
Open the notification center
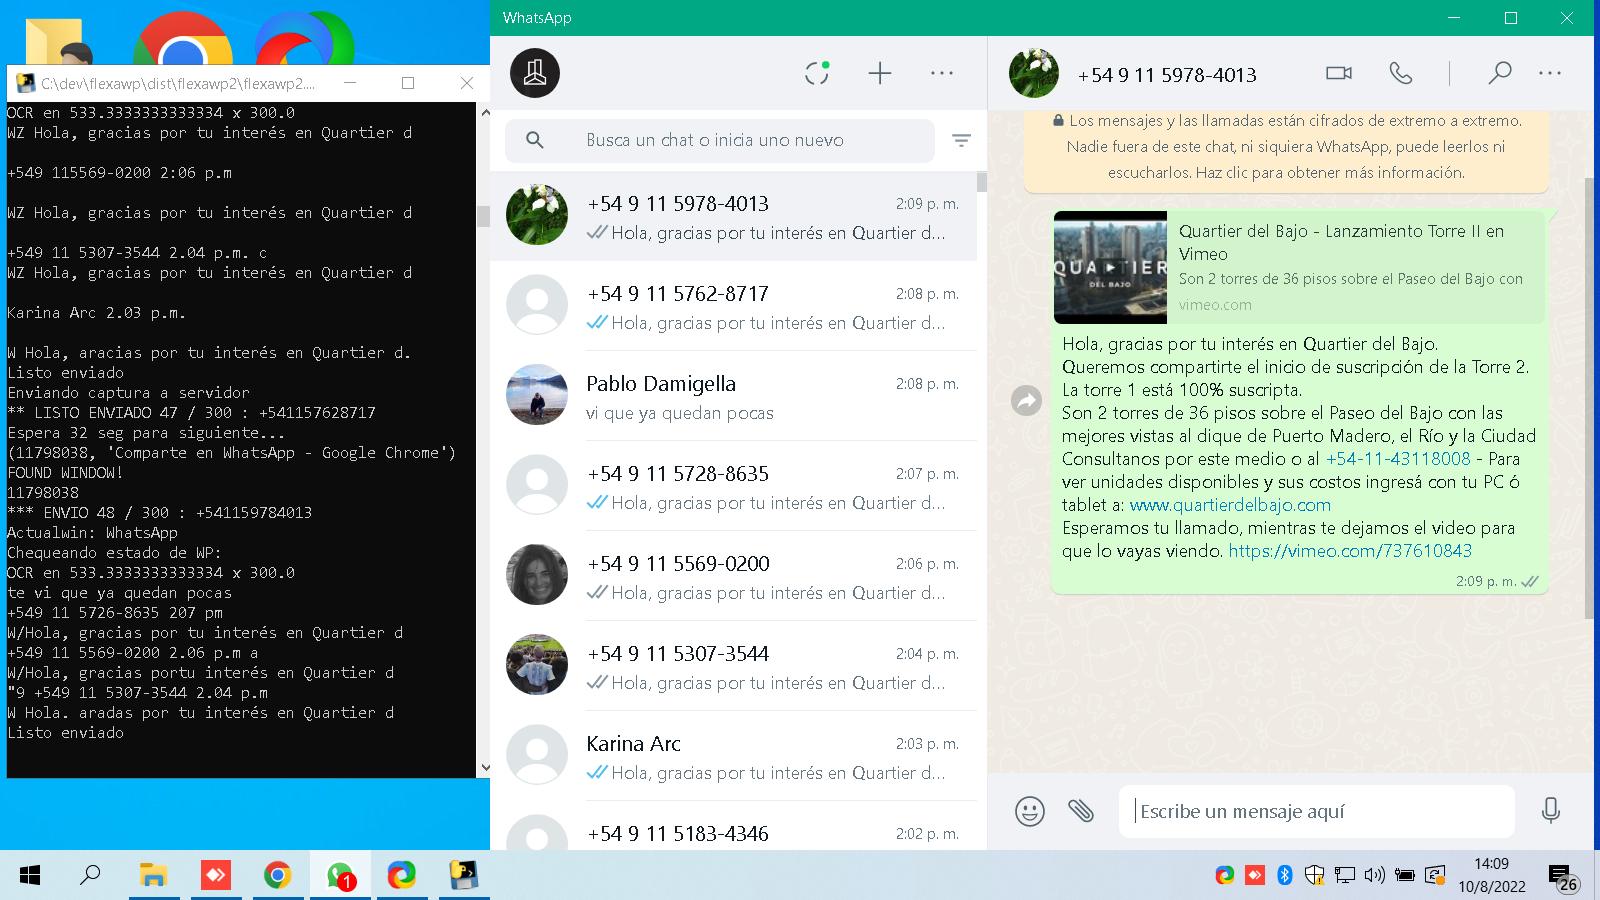coord(1563,877)
